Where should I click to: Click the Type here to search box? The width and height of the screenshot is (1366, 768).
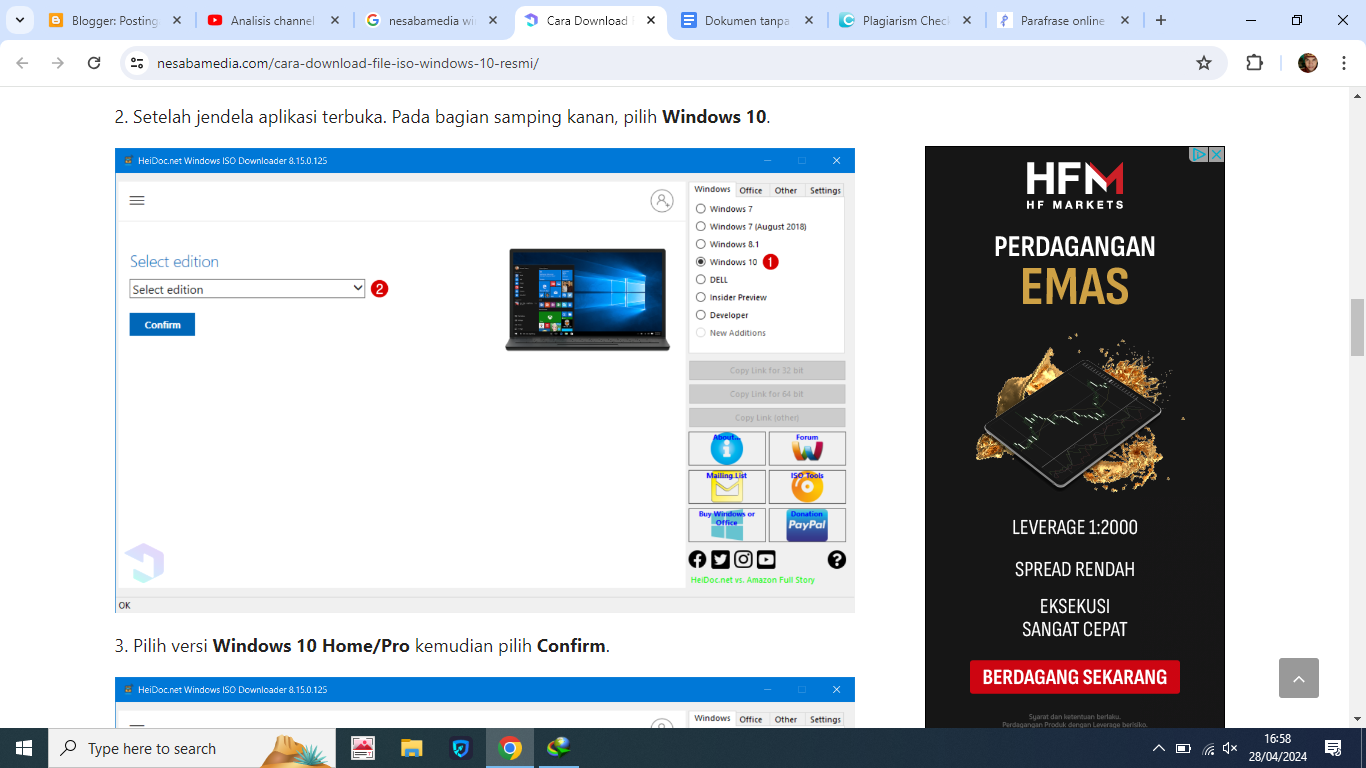click(192, 748)
